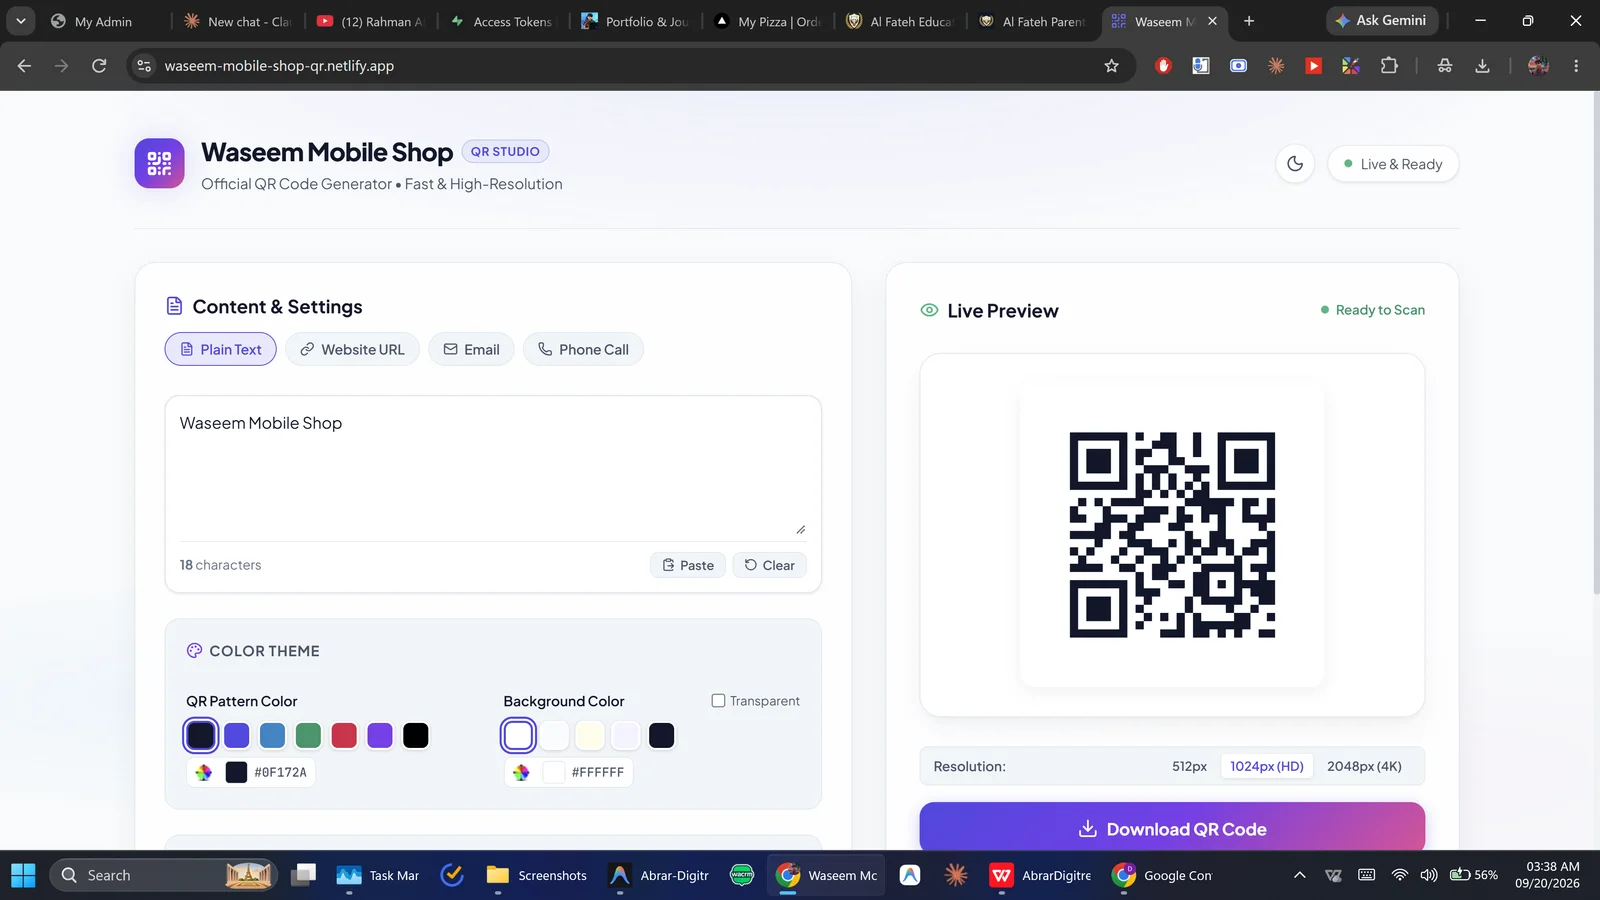Click the Clear button
The height and width of the screenshot is (900, 1600).
point(769,565)
